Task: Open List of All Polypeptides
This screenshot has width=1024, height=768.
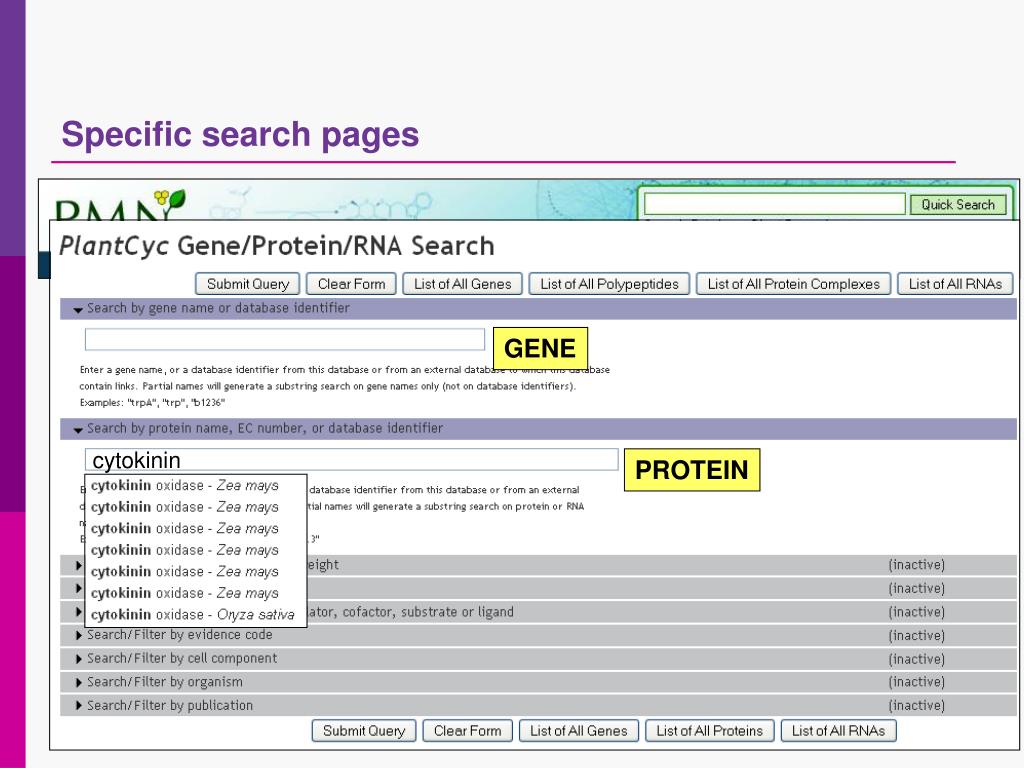Action: tap(609, 284)
